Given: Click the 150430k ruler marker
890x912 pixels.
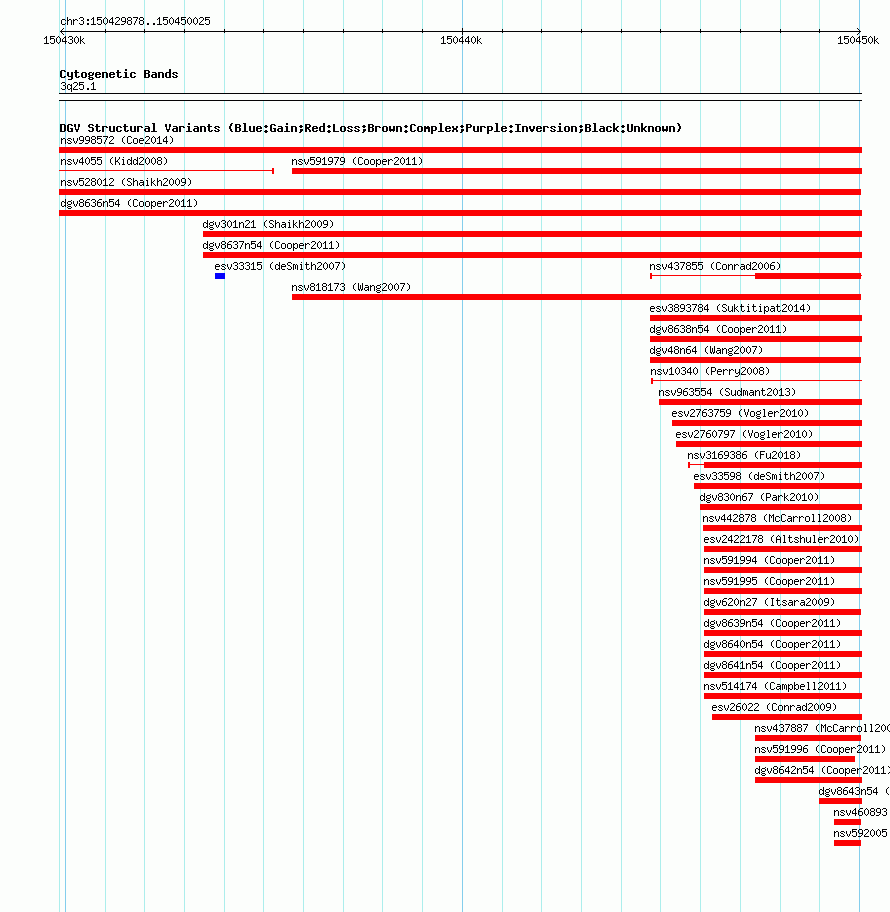Looking at the screenshot, I should coord(64,40).
